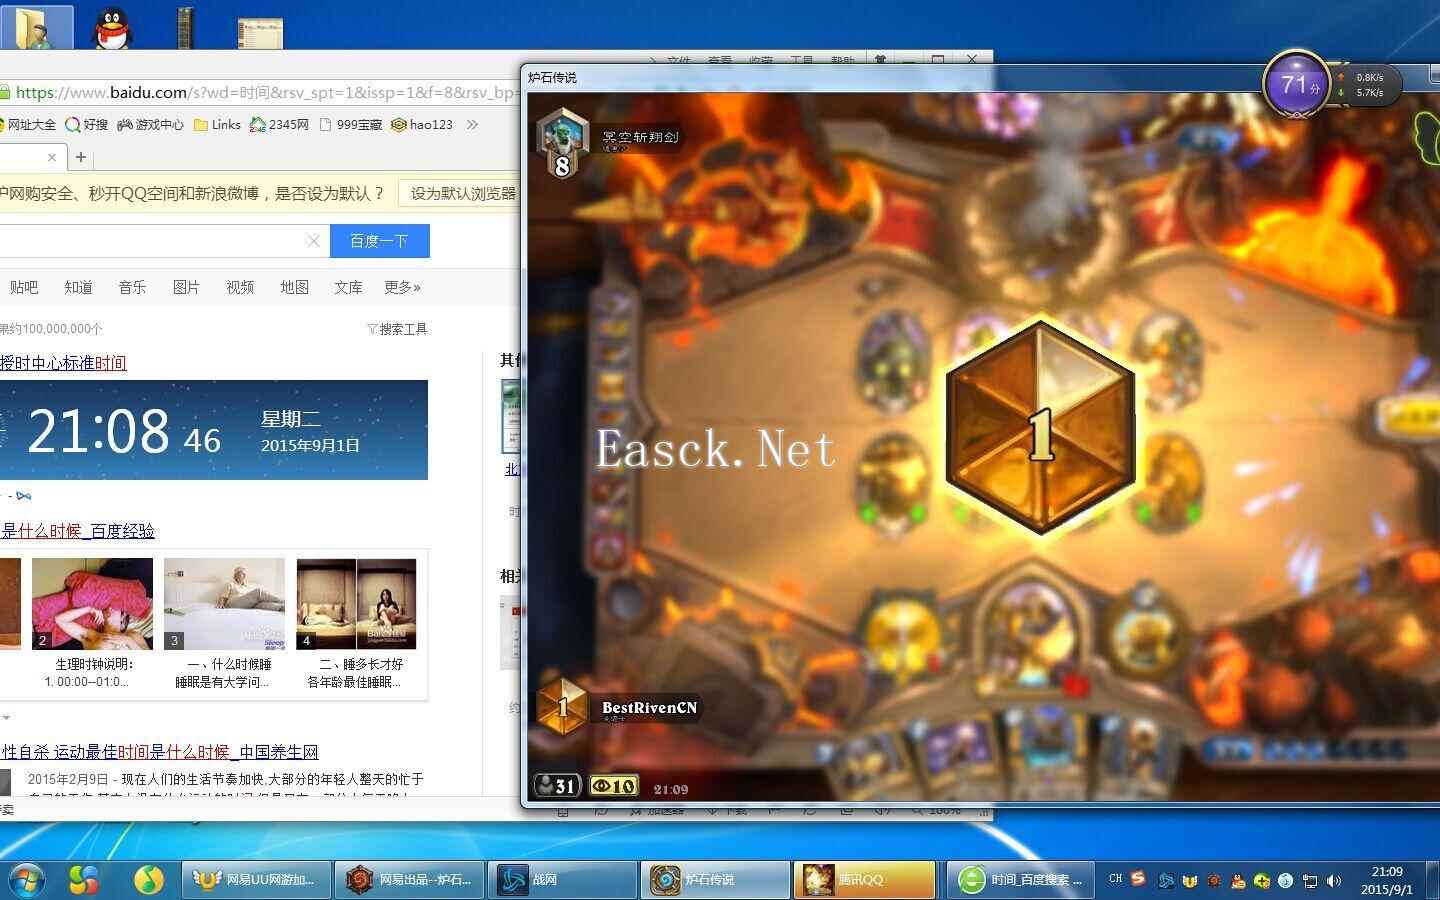
Task: Open a new browser tab with plus
Action: click(81, 157)
